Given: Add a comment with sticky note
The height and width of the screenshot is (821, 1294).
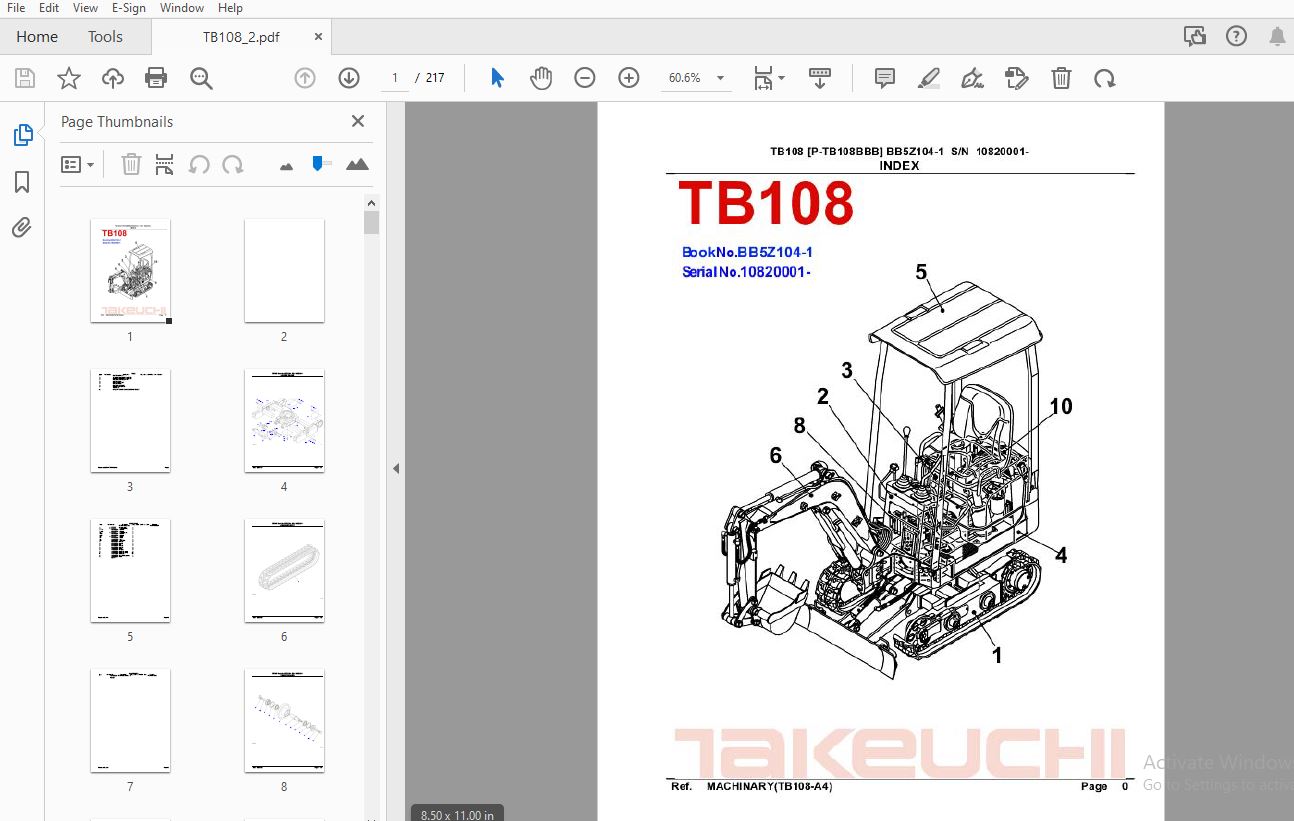Looking at the screenshot, I should 885,78.
